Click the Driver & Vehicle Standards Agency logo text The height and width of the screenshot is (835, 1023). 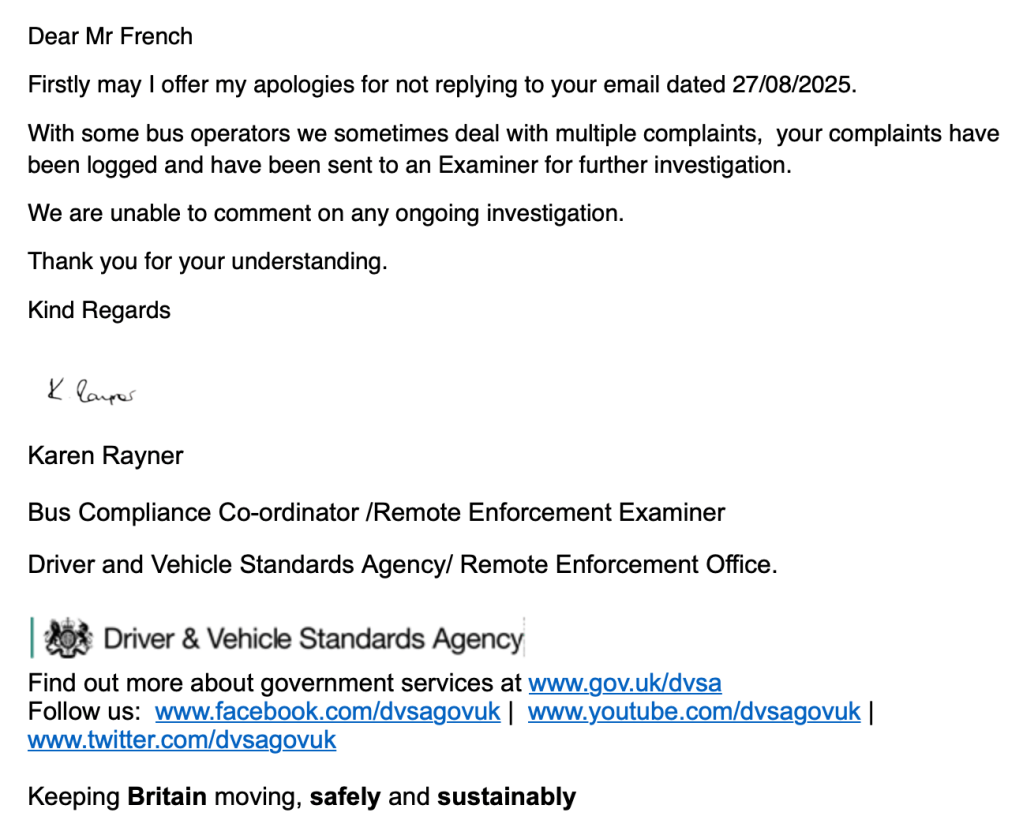(x=313, y=639)
